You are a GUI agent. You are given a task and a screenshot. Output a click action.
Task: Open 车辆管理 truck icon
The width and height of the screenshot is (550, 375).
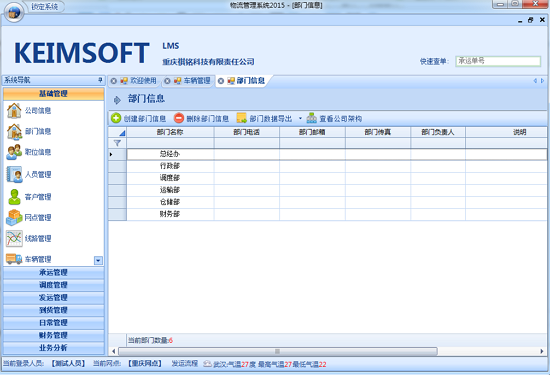(14, 259)
